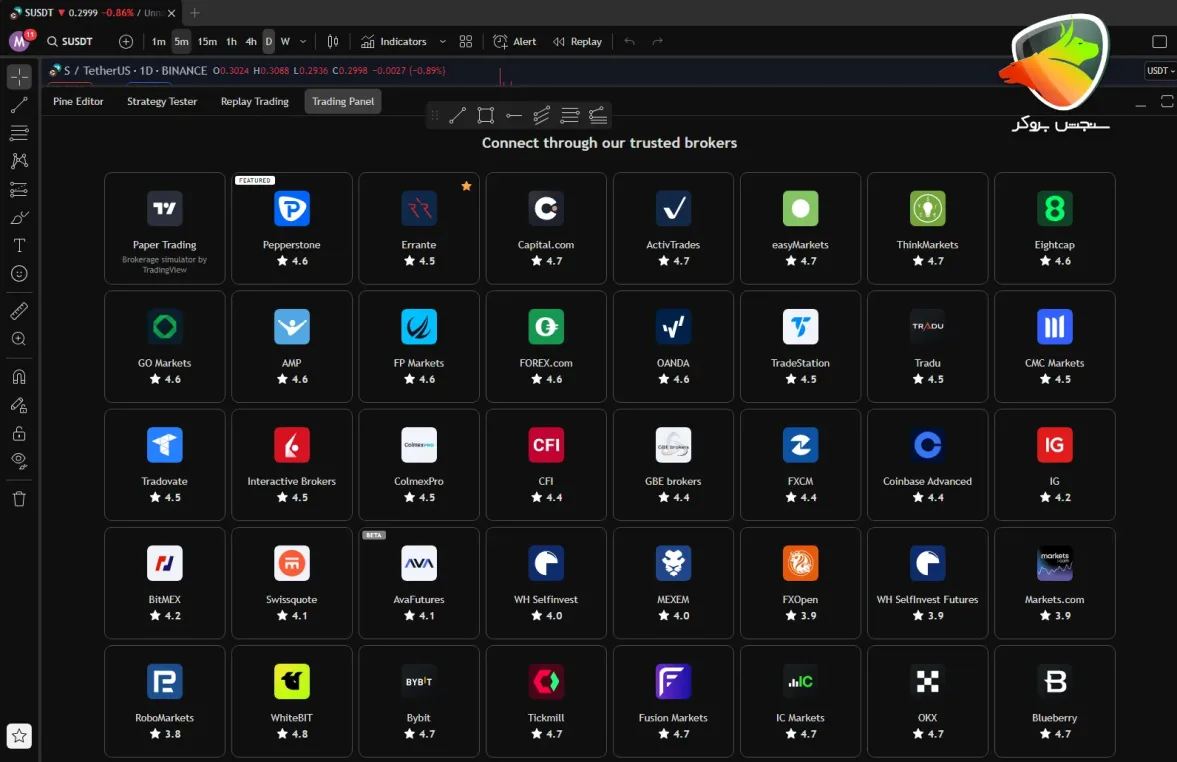Select the 5m timeframe
This screenshot has height=762, width=1177.
[x=182, y=41]
